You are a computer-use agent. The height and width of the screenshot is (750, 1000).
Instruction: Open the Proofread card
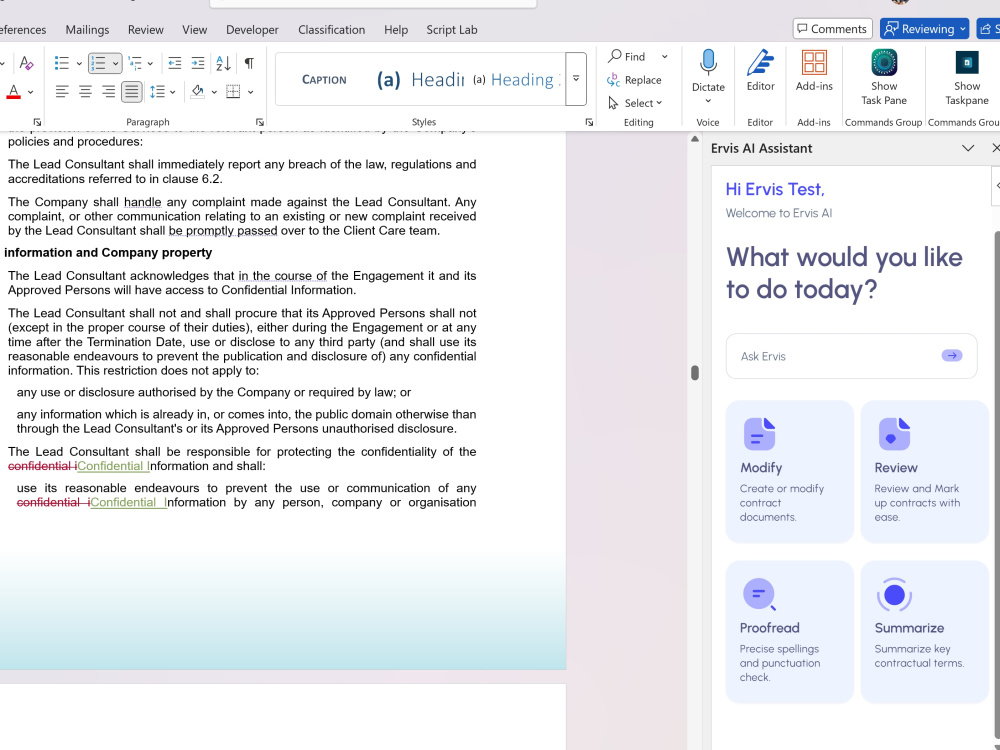coord(790,631)
